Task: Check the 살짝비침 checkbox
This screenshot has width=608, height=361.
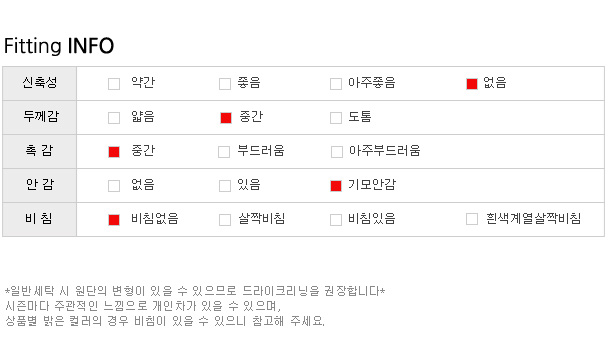Action: point(225,220)
